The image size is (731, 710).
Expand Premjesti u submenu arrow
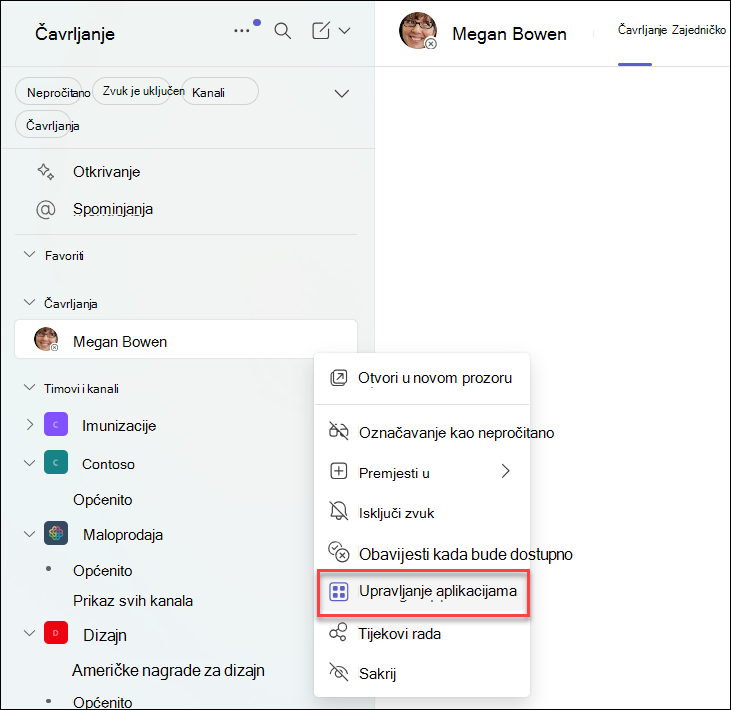point(506,471)
